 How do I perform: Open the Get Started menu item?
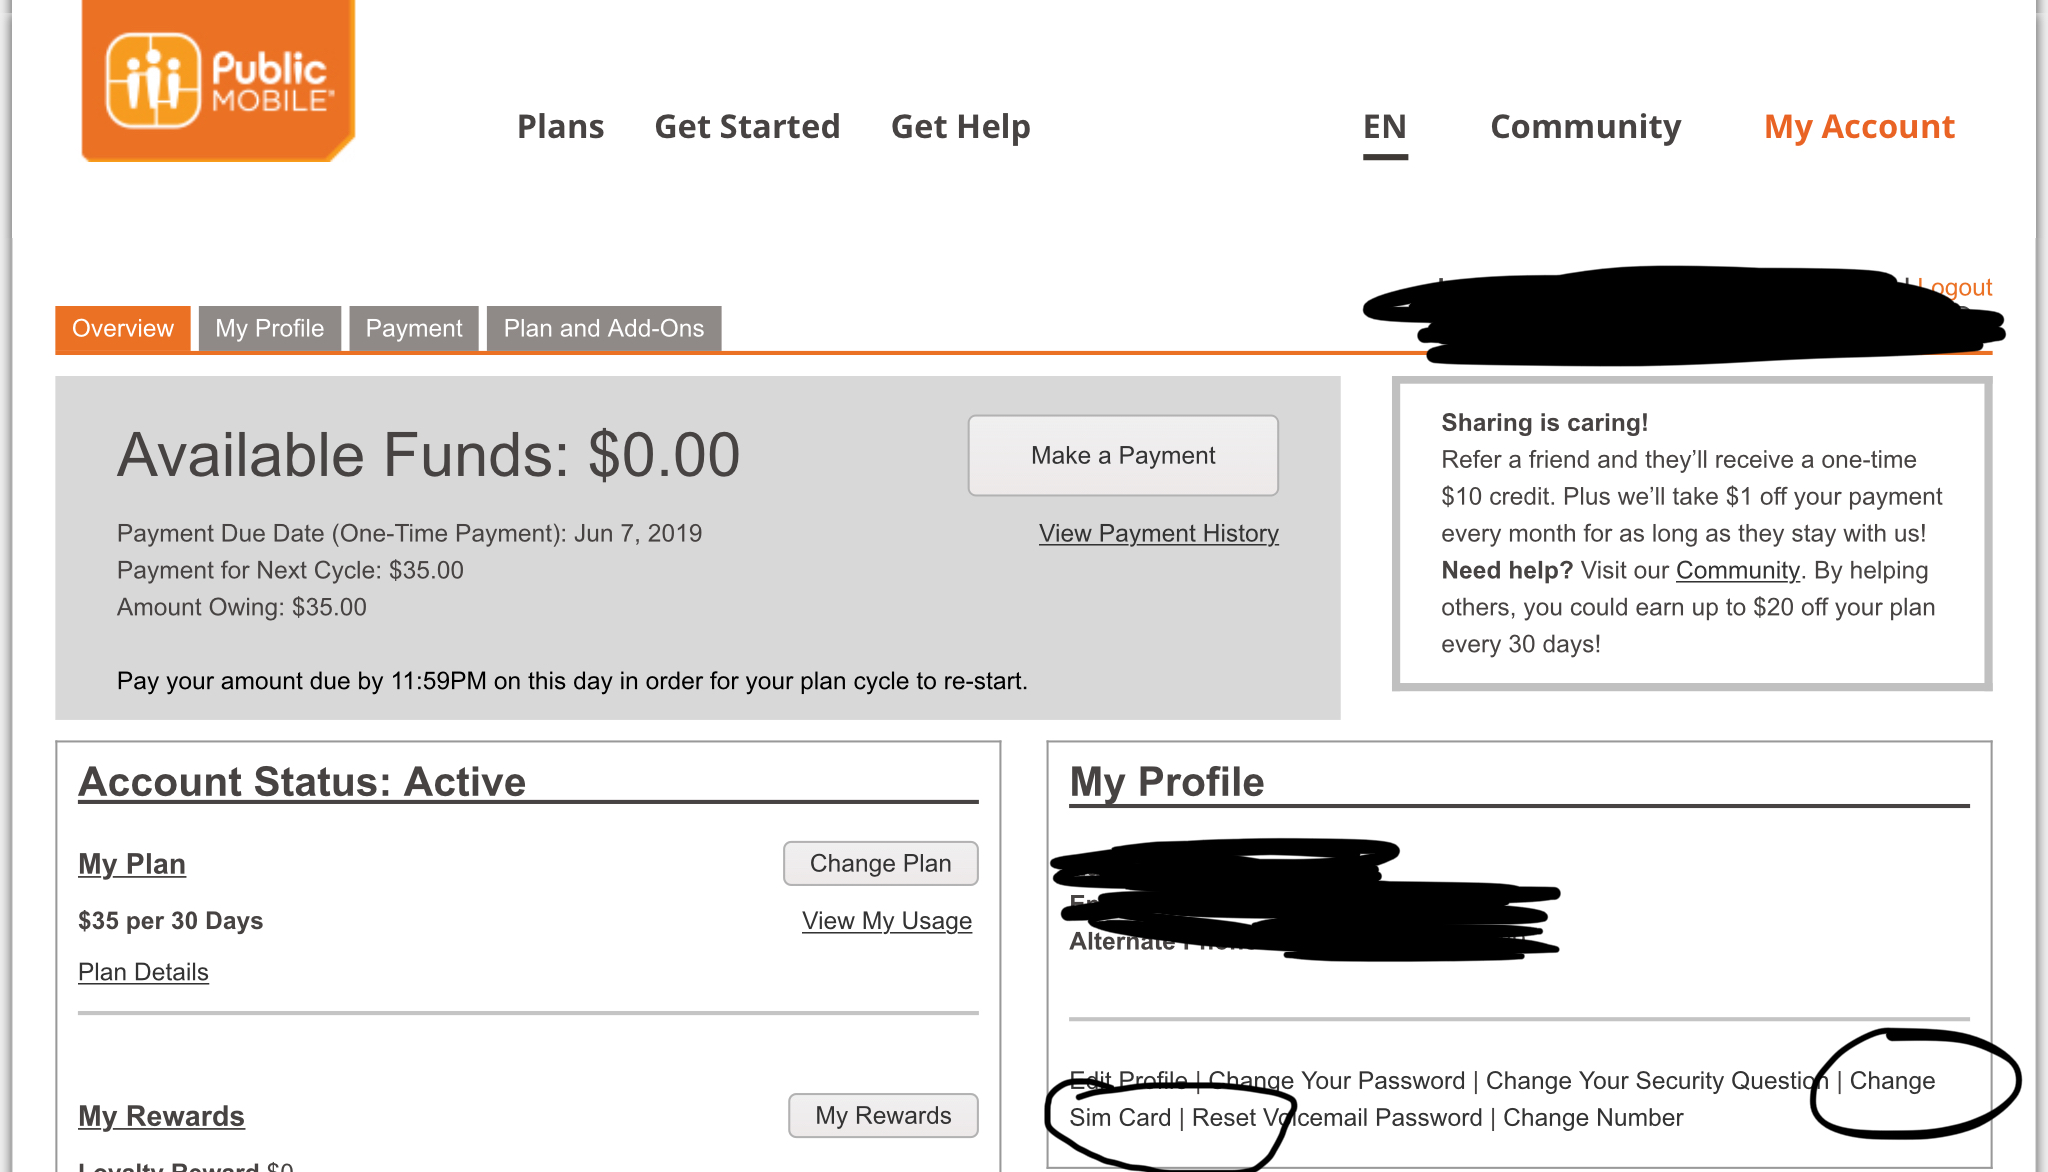tap(747, 127)
